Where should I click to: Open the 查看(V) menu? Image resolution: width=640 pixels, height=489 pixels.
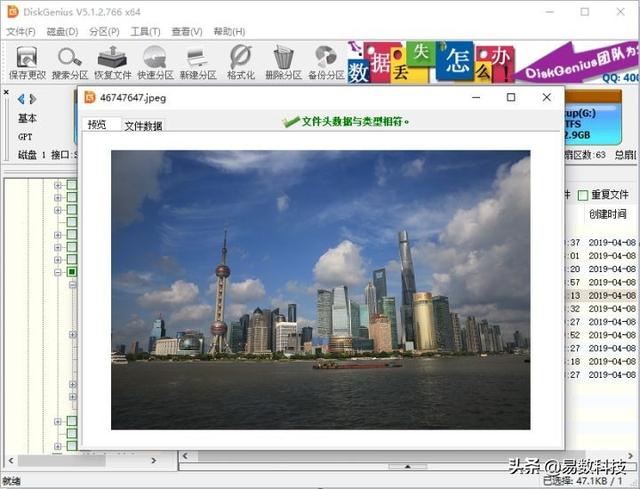[x=187, y=31]
